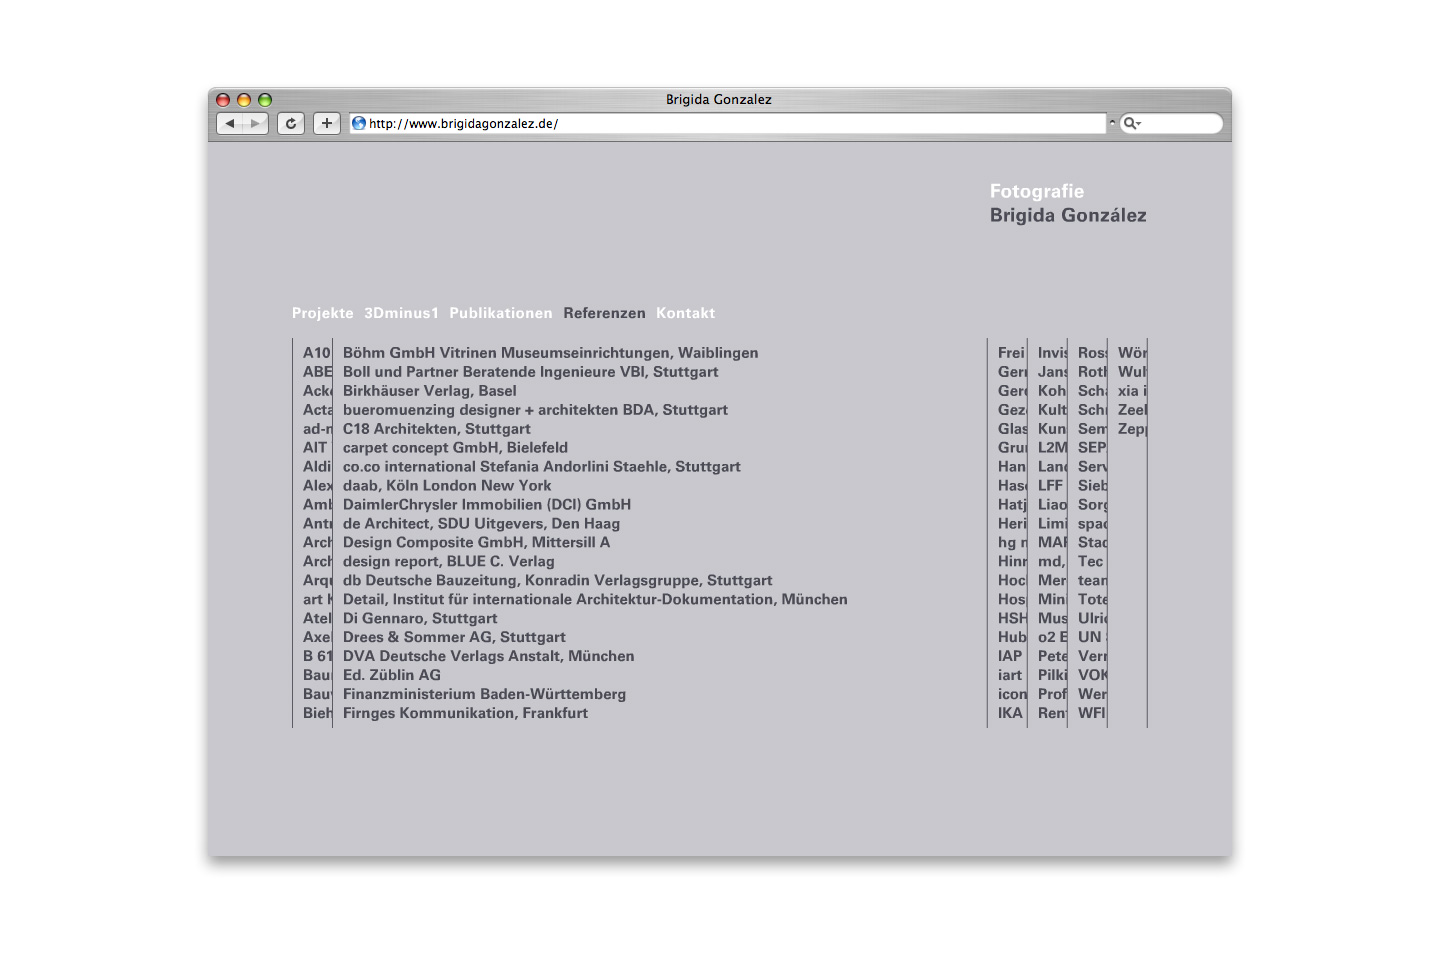Open the 3Dminus1 navigation item
1440x960 pixels.
click(x=402, y=313)
